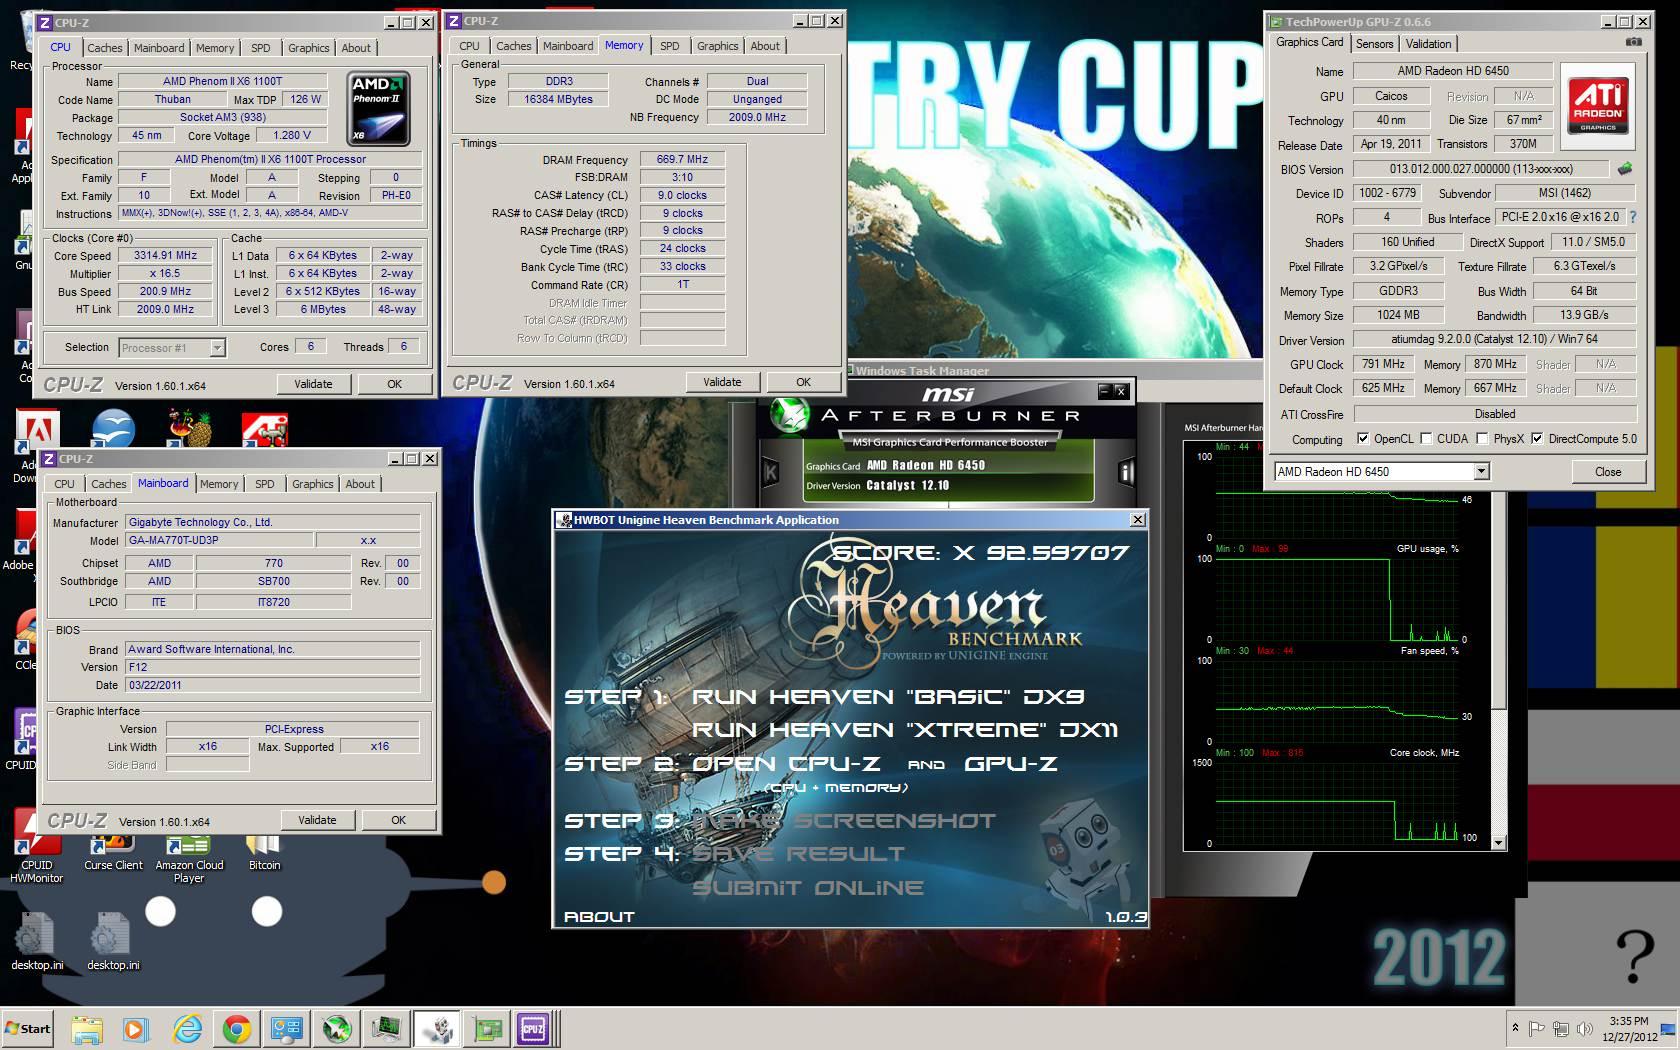Click Submit Online in HWBOT Heaven

pos(808,888)
